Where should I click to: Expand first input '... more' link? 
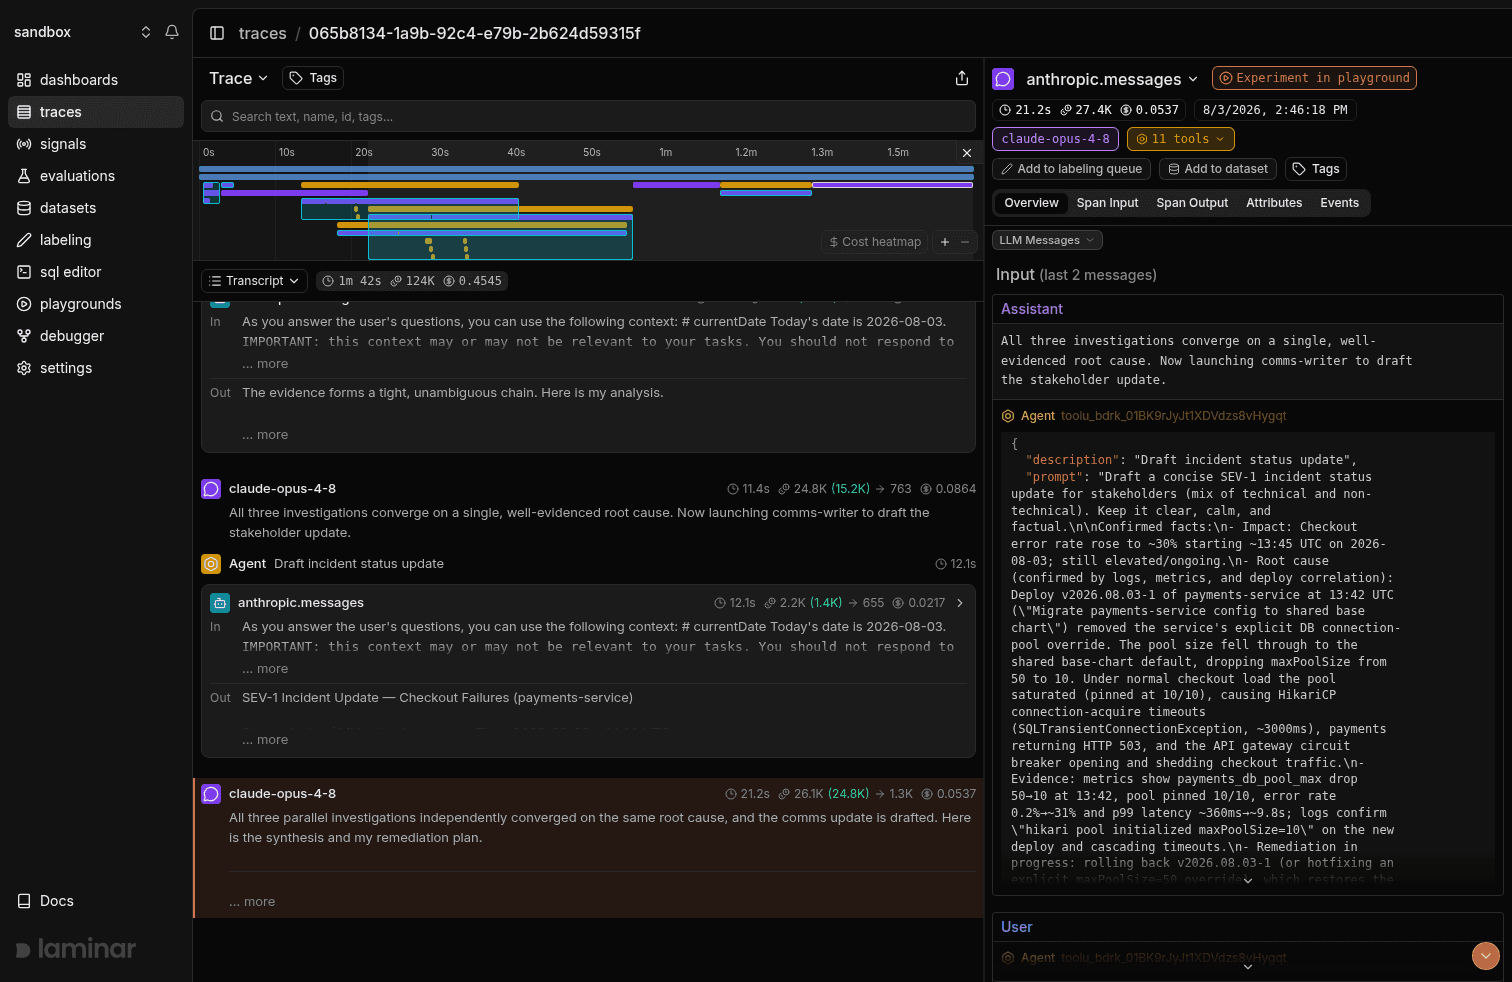click(265, 364)
